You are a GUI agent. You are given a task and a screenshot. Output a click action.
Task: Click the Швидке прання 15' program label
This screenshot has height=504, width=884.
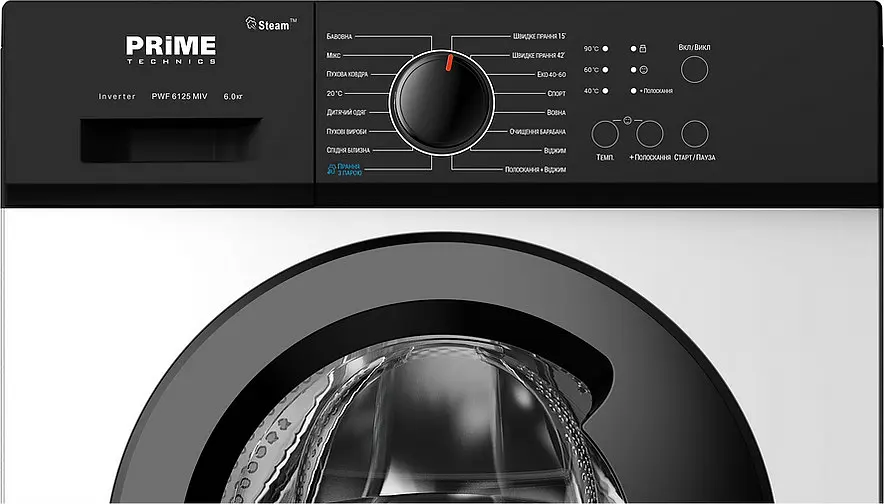[539, 37]
